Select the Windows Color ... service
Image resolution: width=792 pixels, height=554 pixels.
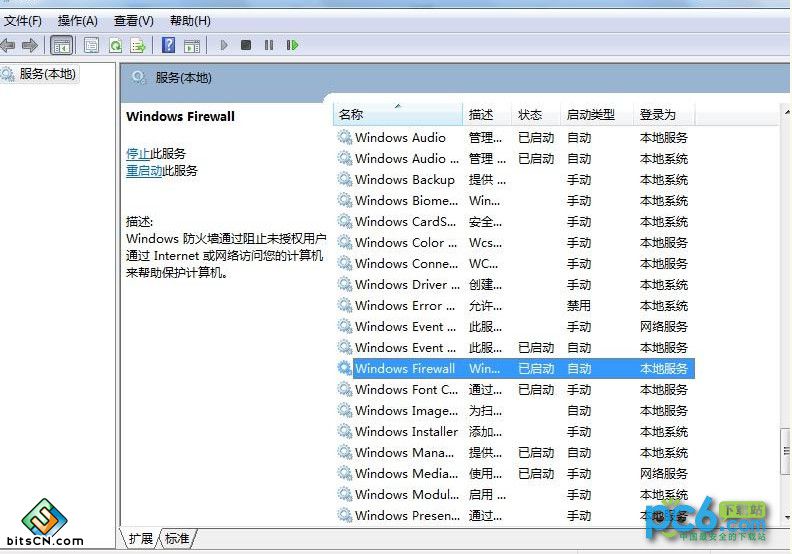click(x=514, y=242)
